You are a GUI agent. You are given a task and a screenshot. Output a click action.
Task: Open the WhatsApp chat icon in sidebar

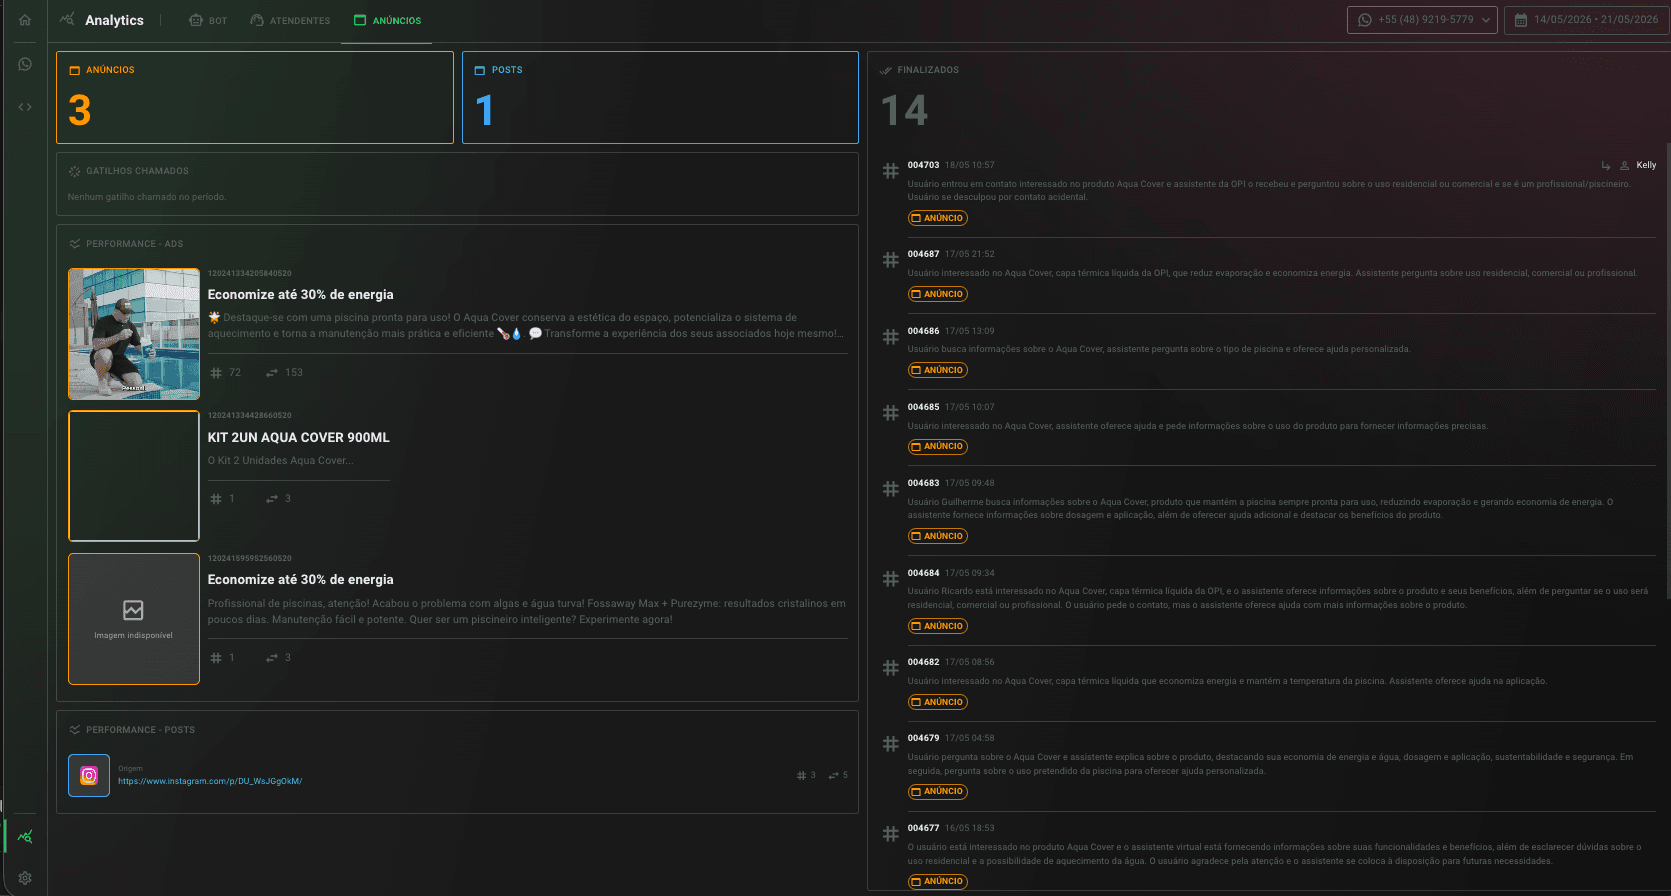point(25,64)
